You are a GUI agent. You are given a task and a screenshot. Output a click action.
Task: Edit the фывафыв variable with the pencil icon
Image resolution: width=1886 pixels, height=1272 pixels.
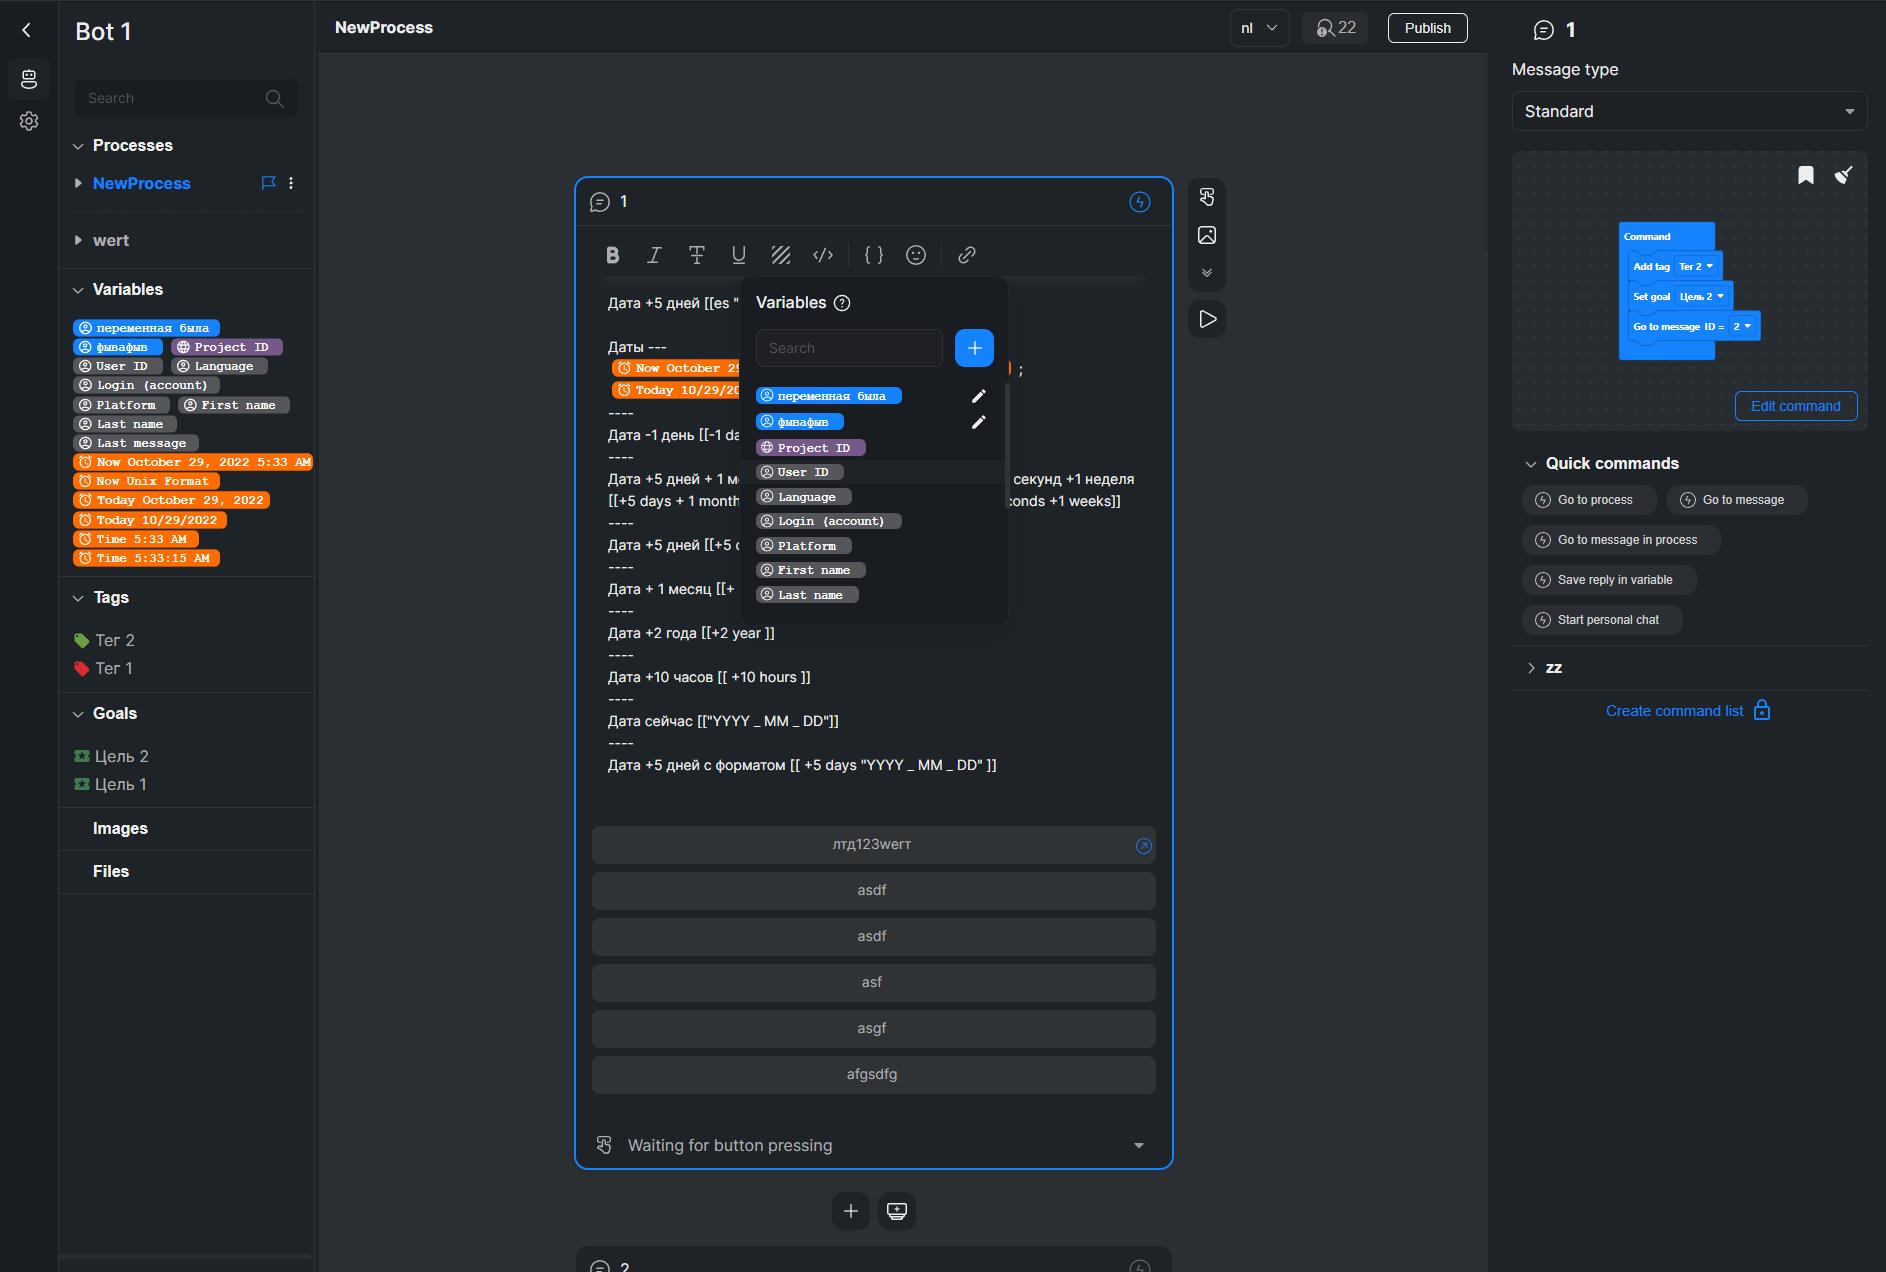point(978,422)
